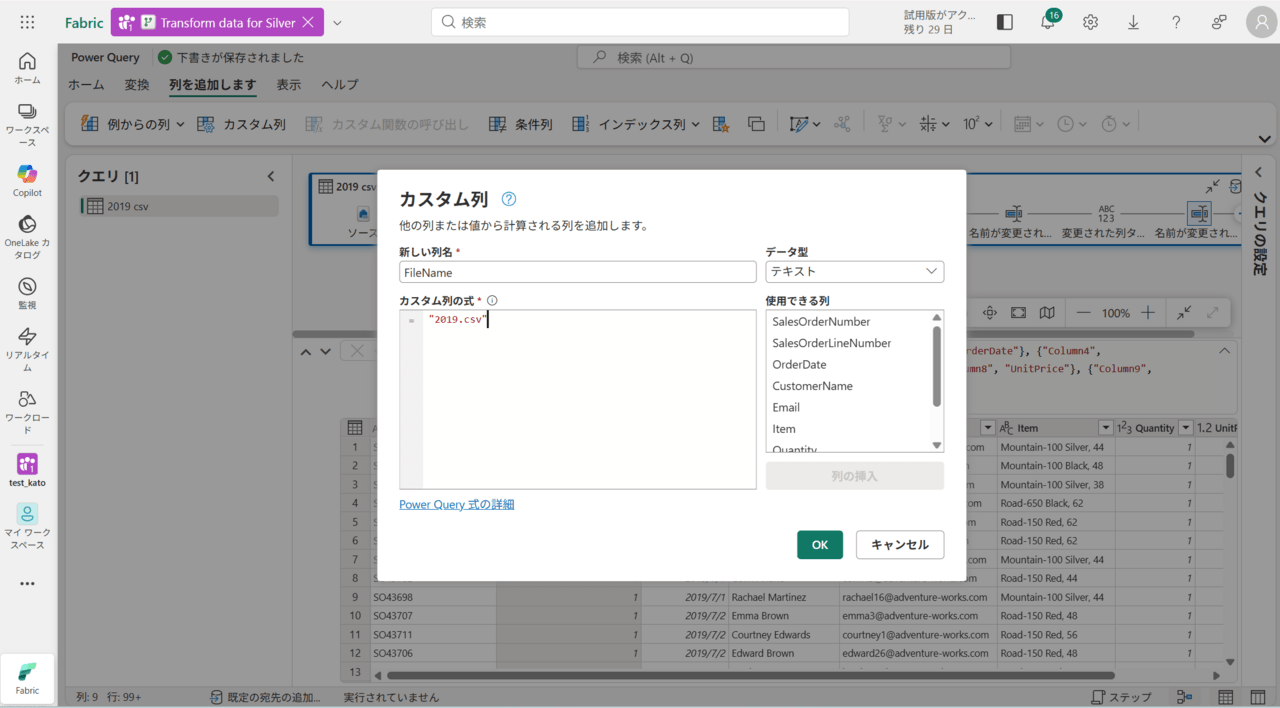Click the キャンセル button
The width and height of the screenshot is (1280, 708).
click(x=899, y=545)
